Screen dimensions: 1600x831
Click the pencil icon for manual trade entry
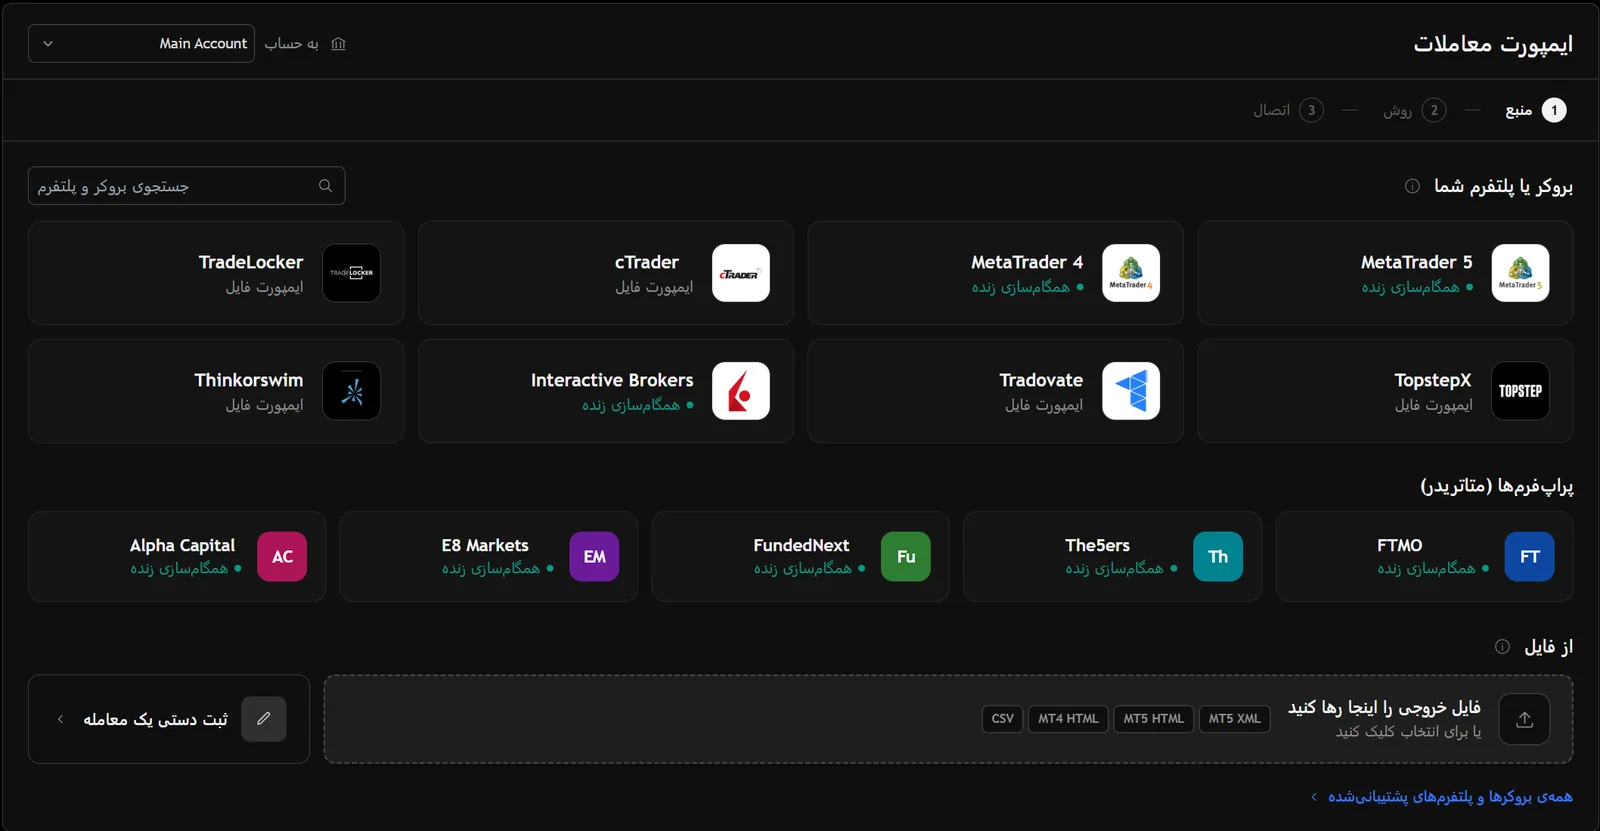point(264,719)
